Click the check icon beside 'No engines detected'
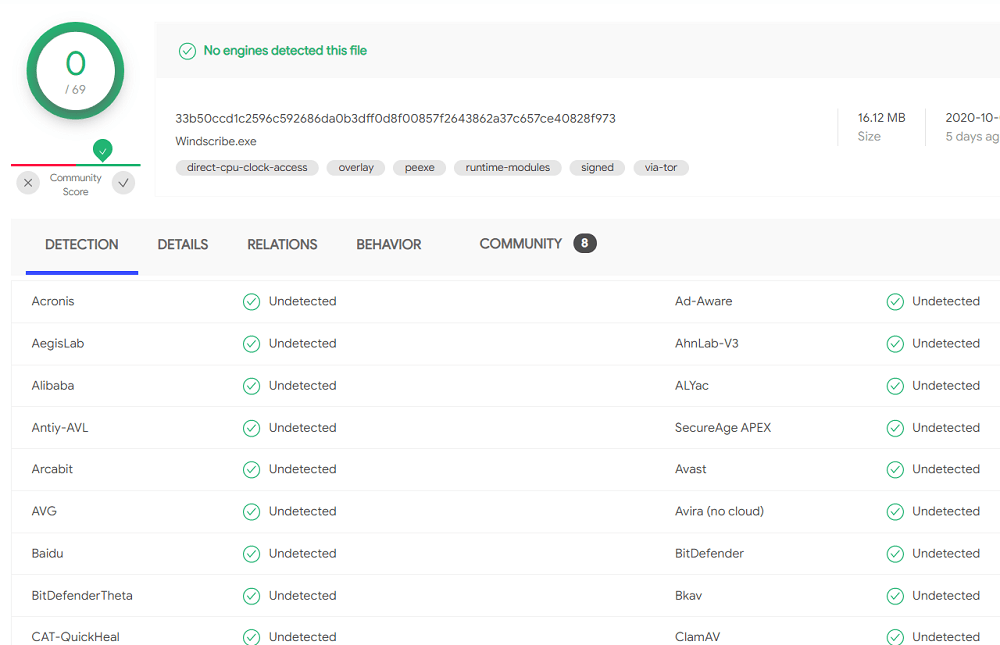This screenshot has width=1000, height=645. pos(188,51)
